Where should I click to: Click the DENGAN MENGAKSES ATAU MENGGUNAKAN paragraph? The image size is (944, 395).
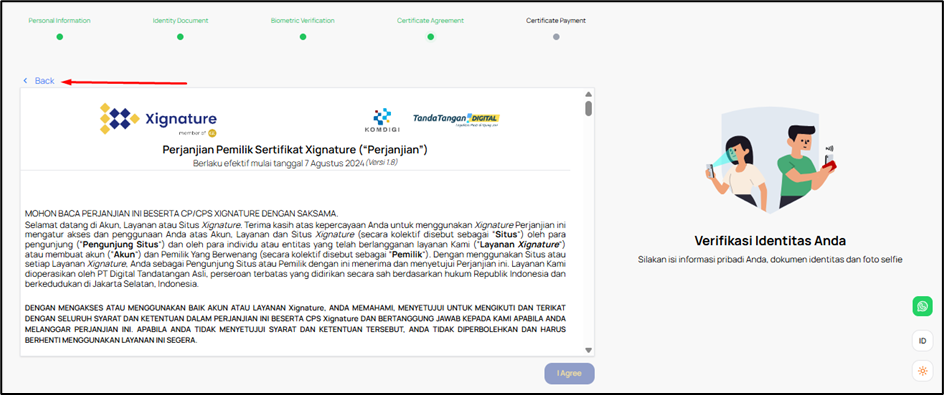295,323
